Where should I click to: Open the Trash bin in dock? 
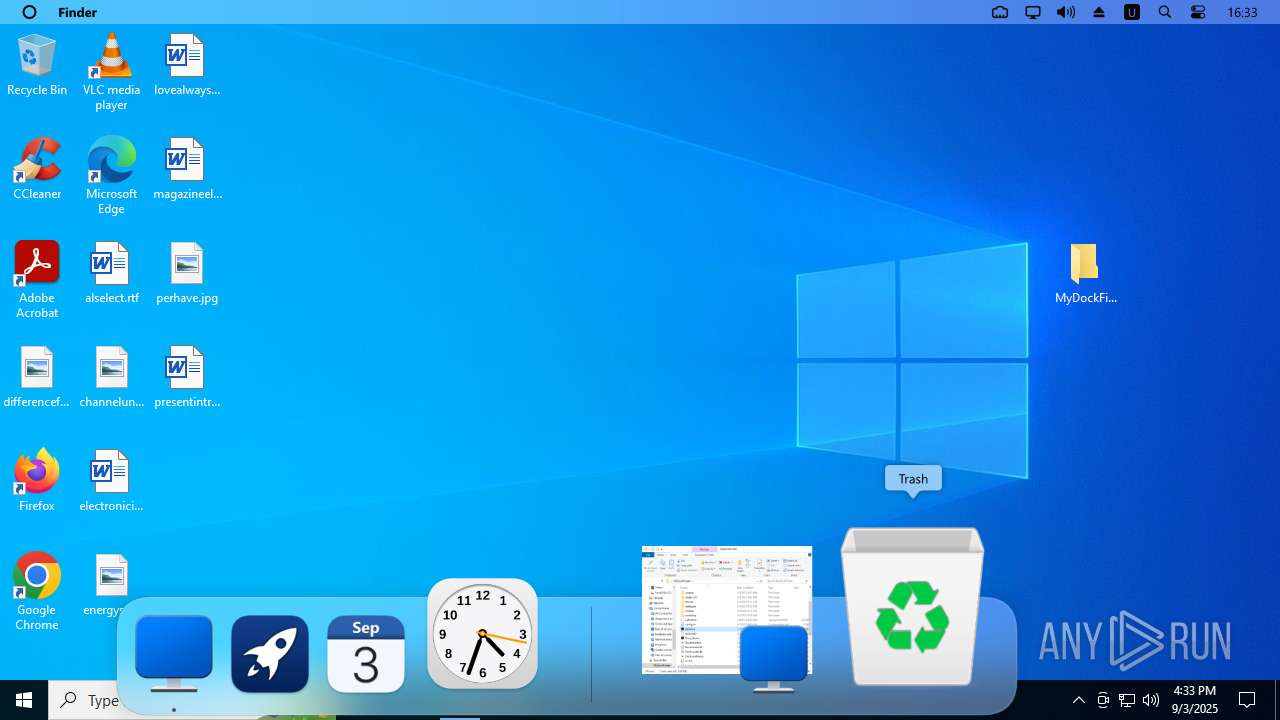coord(913,606)
